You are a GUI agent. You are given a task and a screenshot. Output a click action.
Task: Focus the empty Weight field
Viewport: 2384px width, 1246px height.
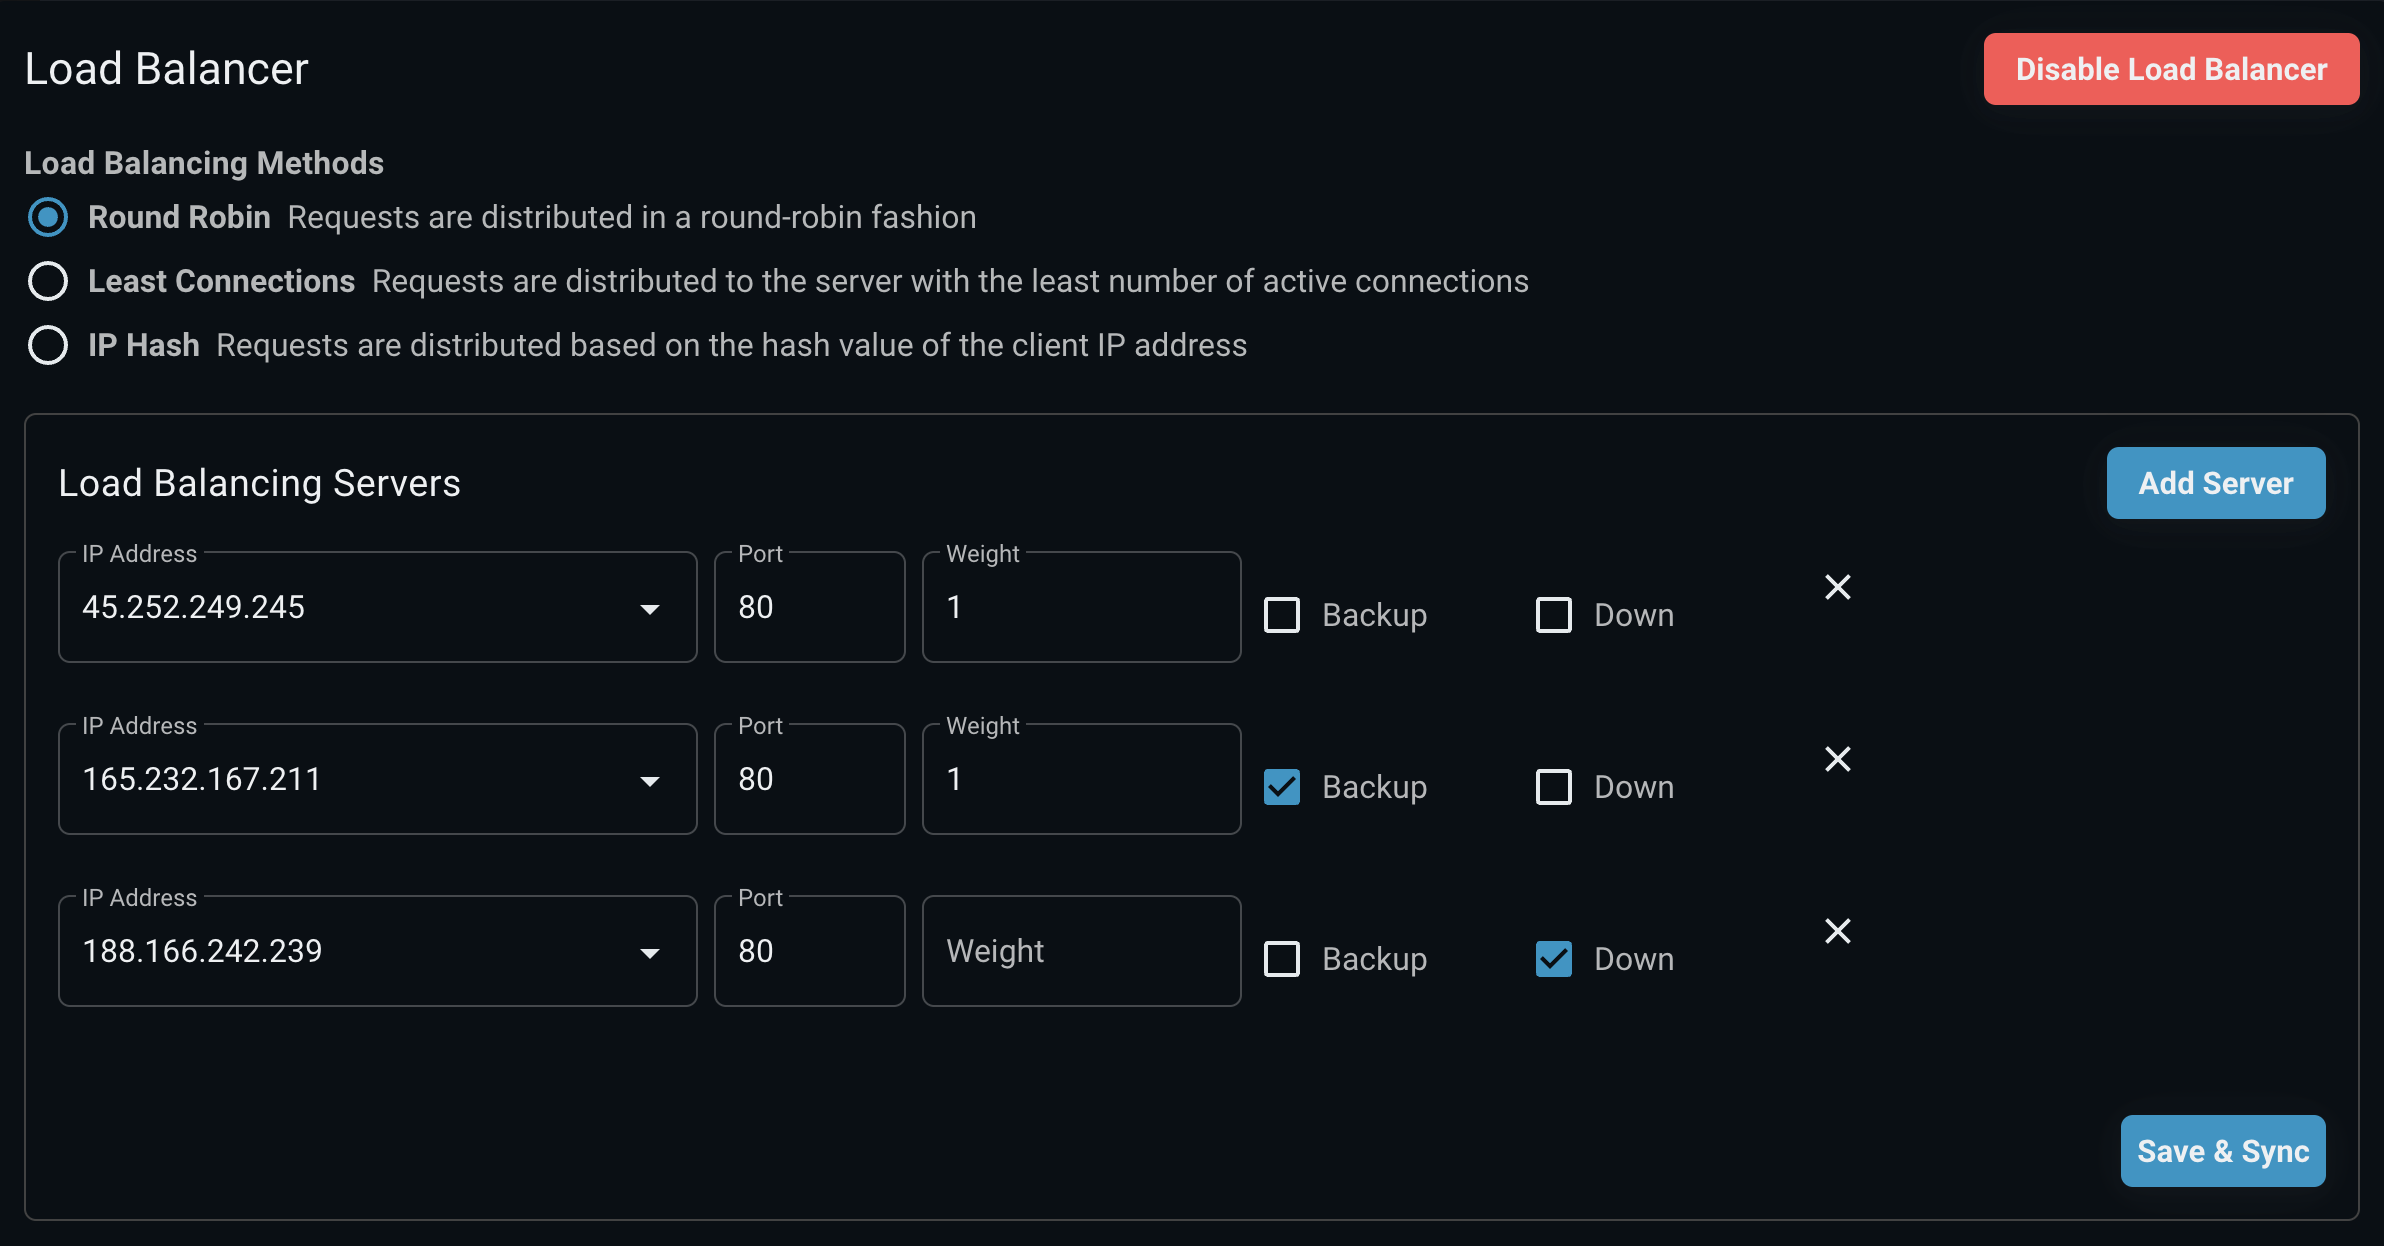pyautogui.click(x=1081, y=951)
